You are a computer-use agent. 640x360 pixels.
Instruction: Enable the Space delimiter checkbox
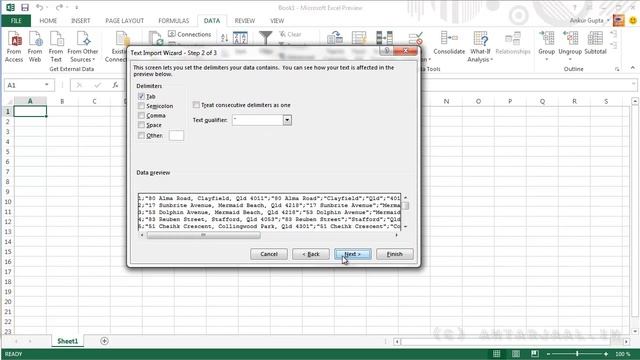[x=141, y=125]
